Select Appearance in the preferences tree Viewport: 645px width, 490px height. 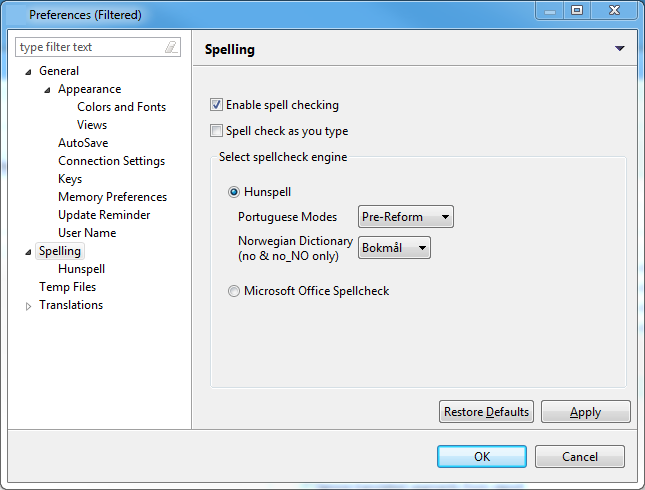tap(90, 89)
